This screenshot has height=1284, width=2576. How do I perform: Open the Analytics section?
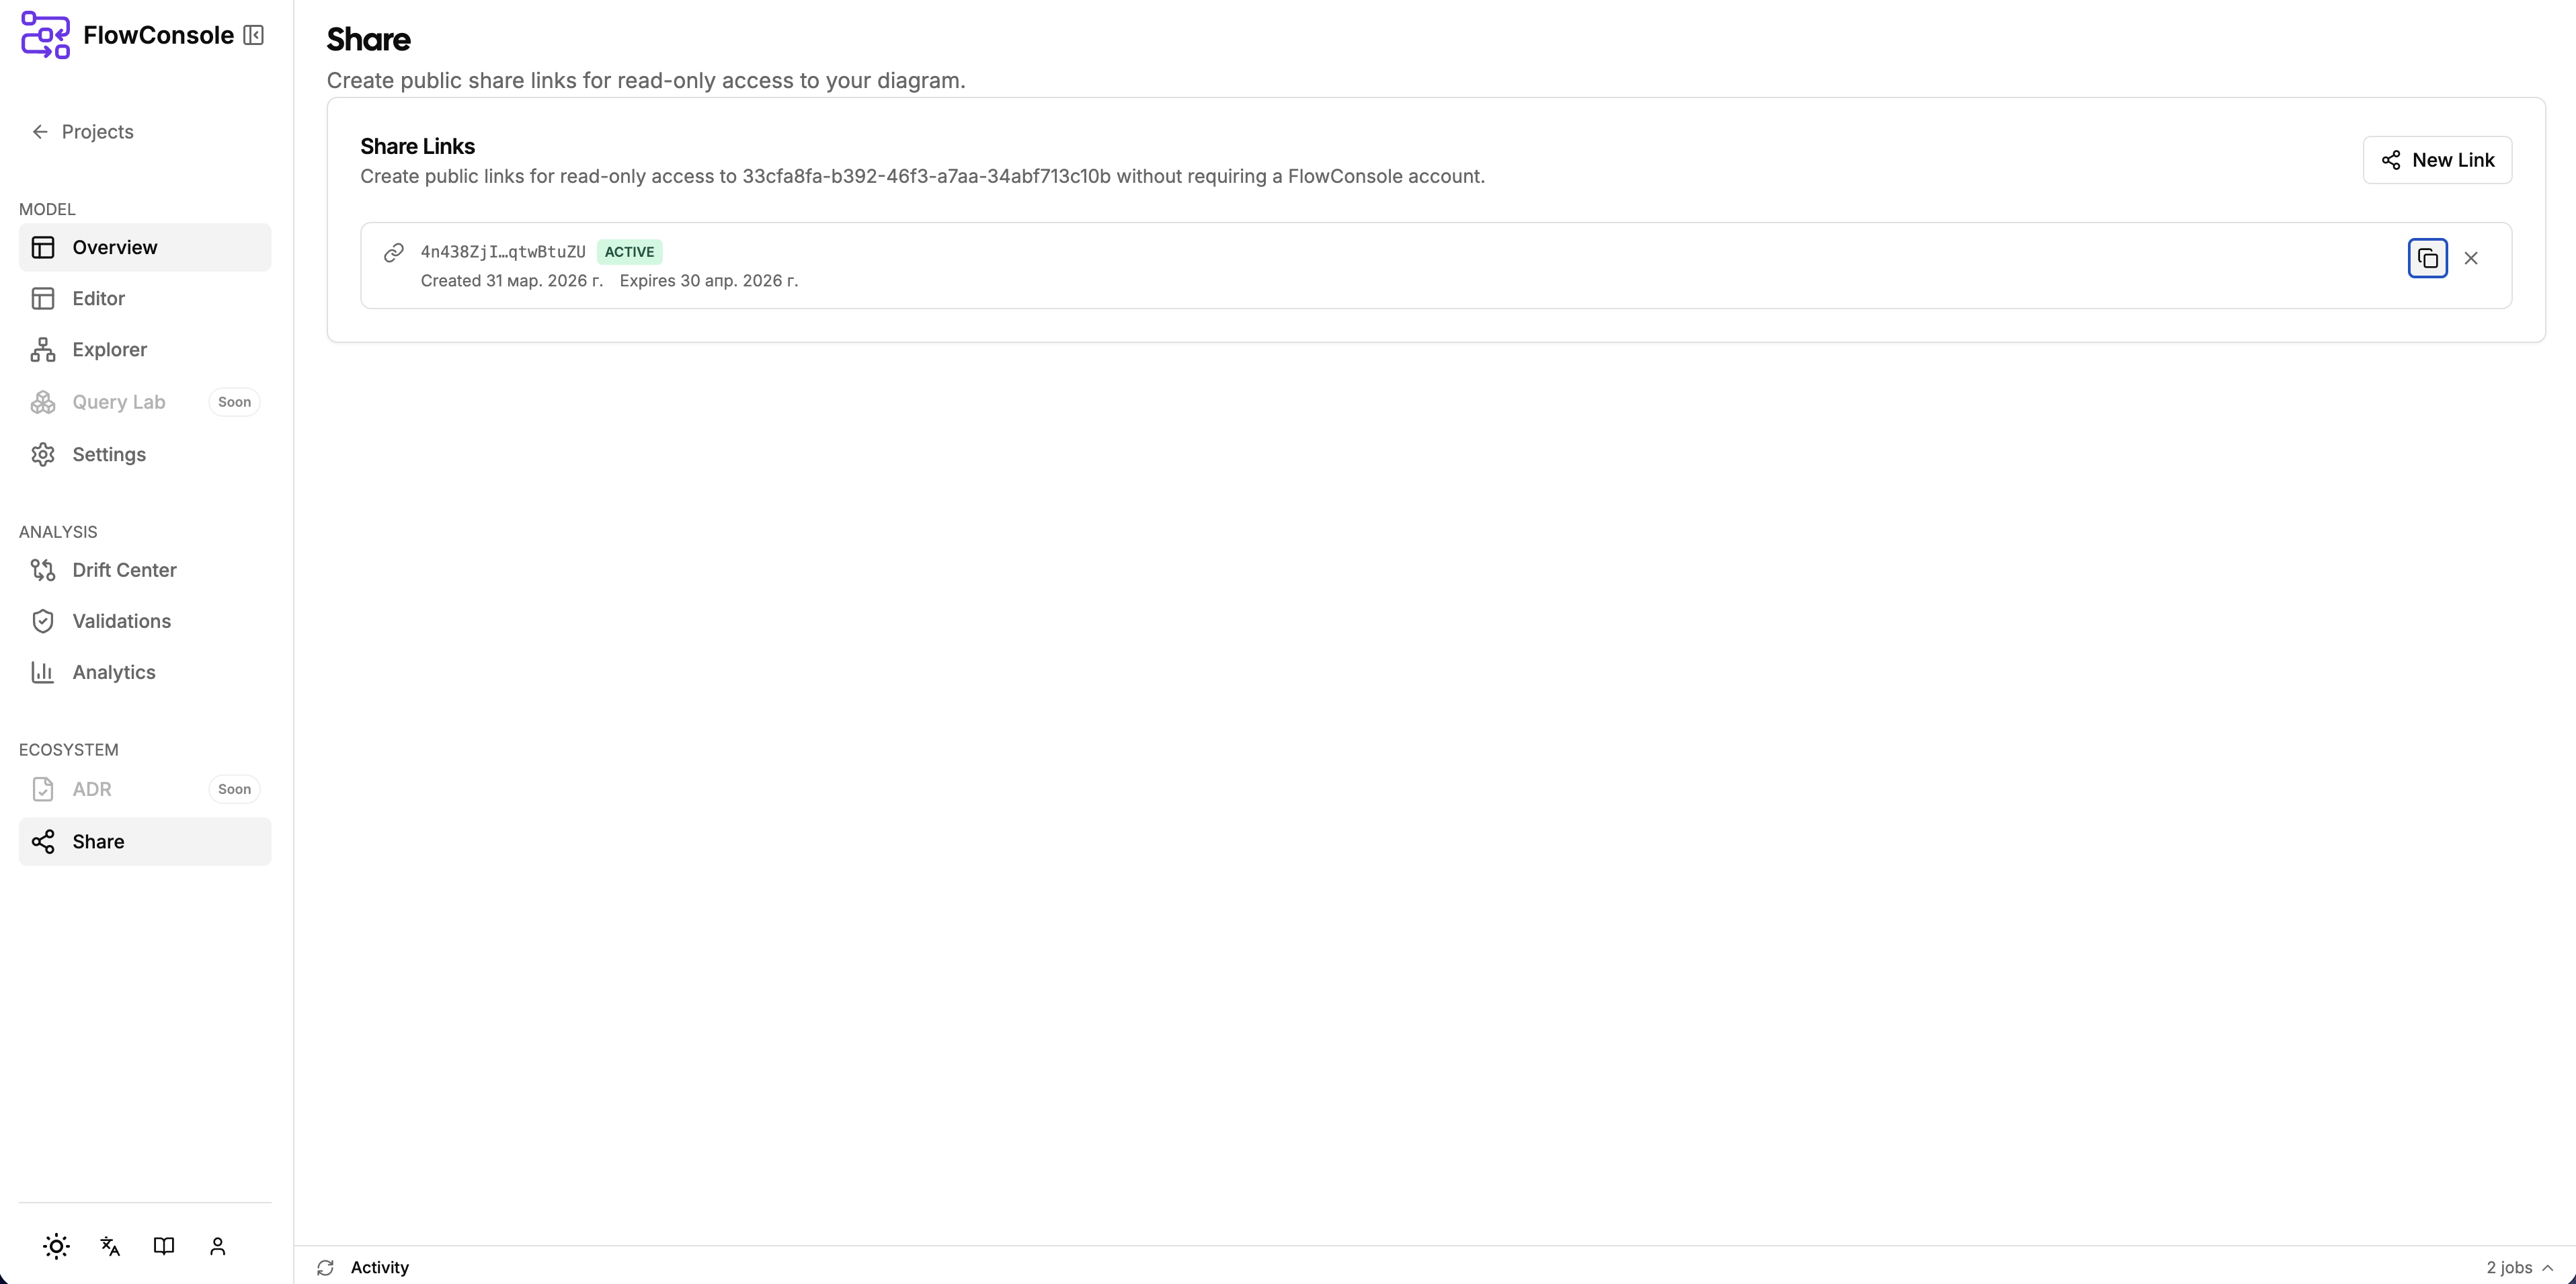pyautogui.click(x=114, y=672)
